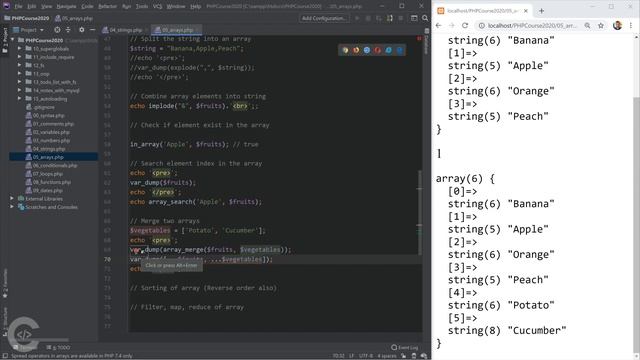Click Chrome reload page icon
The image size is (640, 360).
(465, 25)
